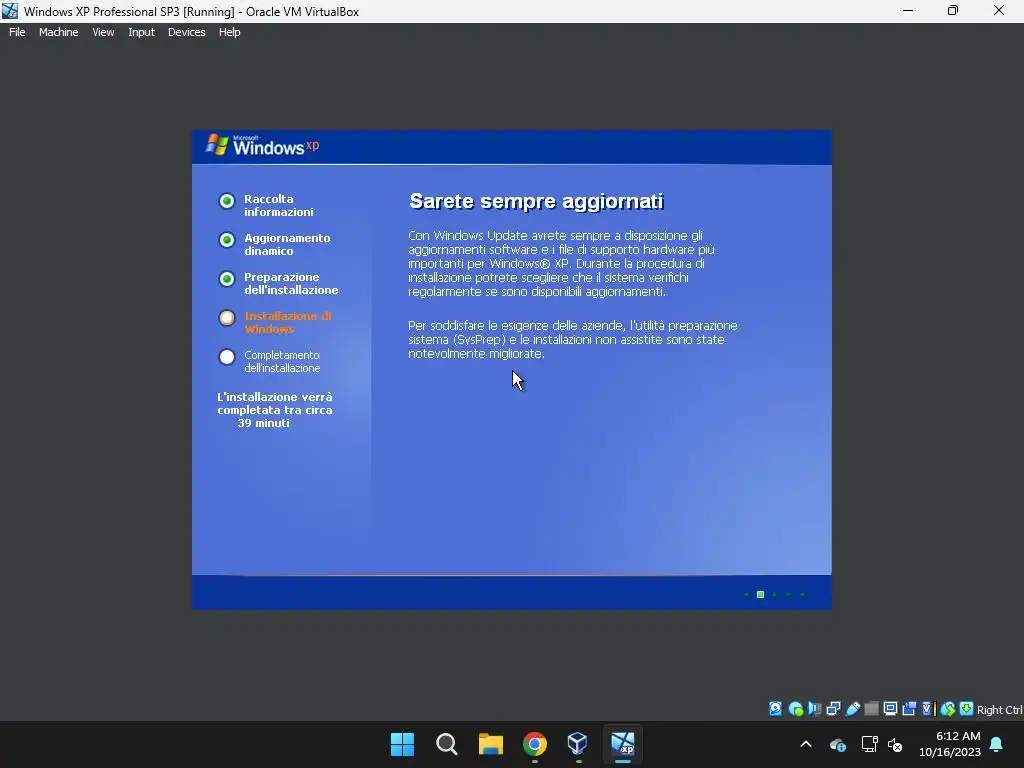Image resolution: width=1024 pixels, height=768 pixels.
Task: Click the Raccolta informazioni label
Action: tap(279, 205)
